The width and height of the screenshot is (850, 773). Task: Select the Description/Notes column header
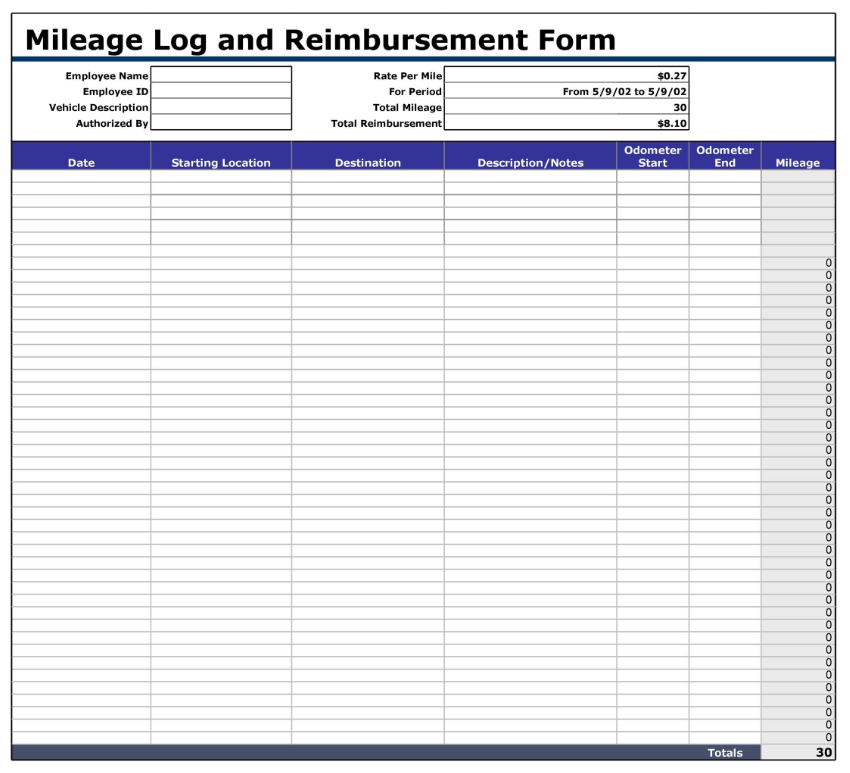[x=530, y=162]
